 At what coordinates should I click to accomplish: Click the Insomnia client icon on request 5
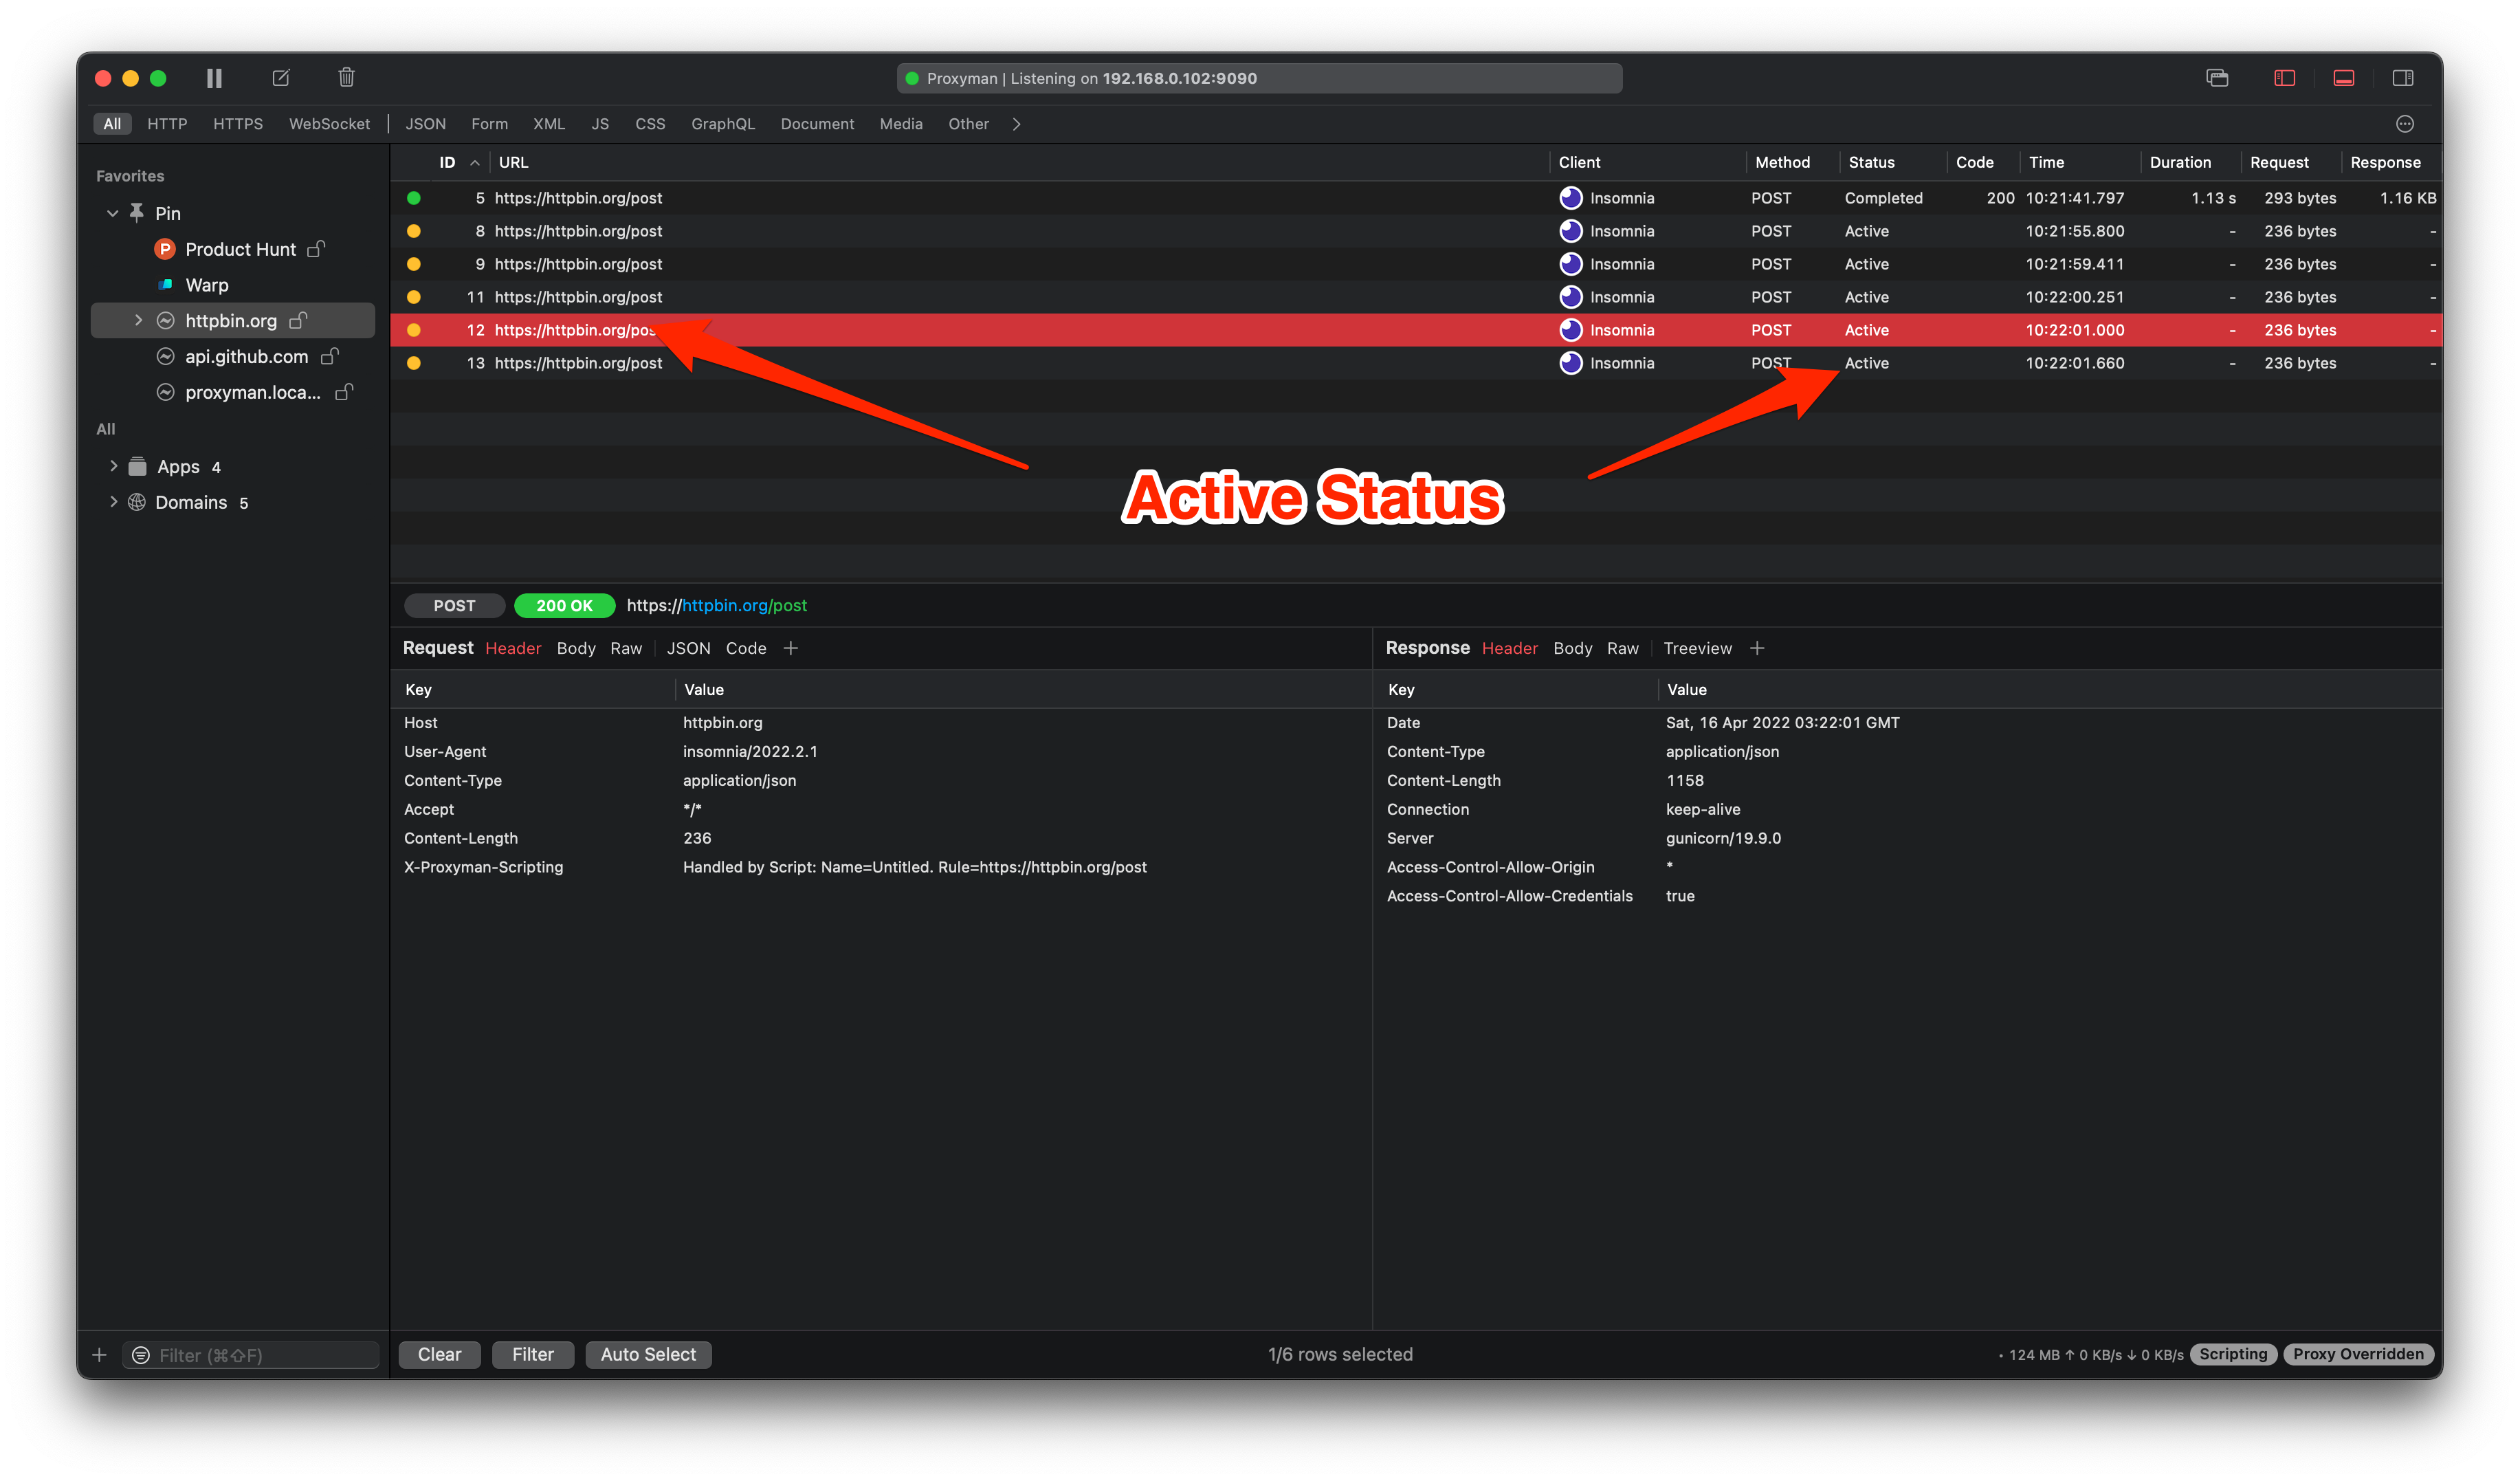1570,197
